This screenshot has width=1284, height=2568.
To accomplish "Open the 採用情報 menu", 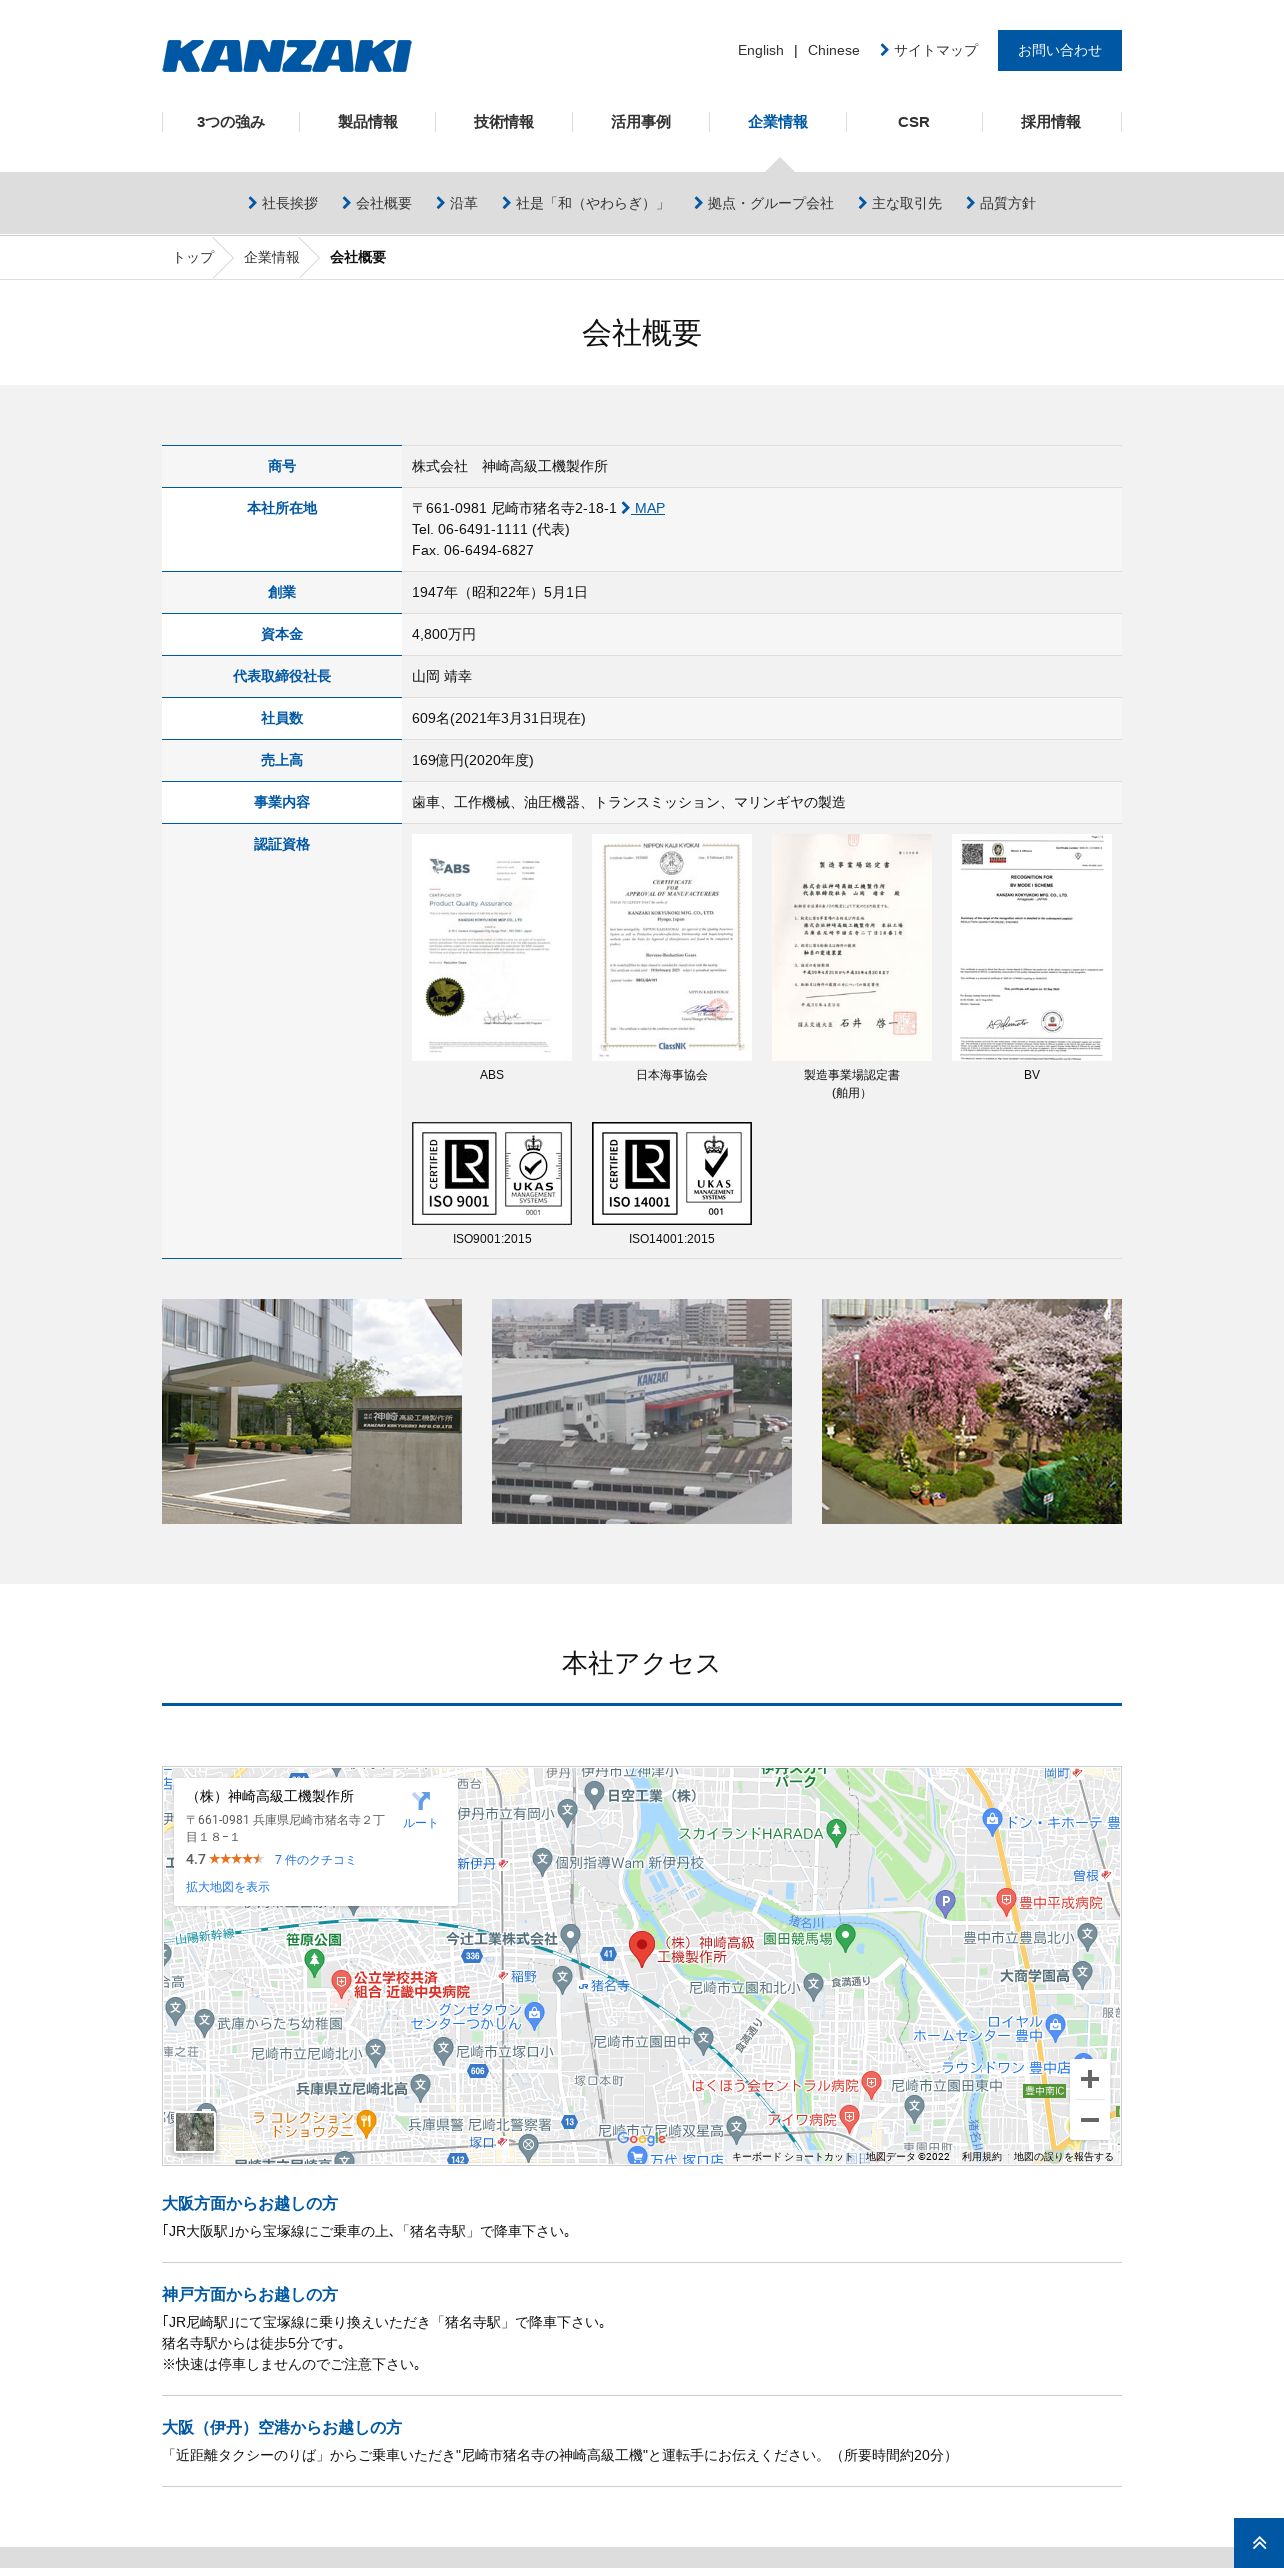I will 1051,122.
